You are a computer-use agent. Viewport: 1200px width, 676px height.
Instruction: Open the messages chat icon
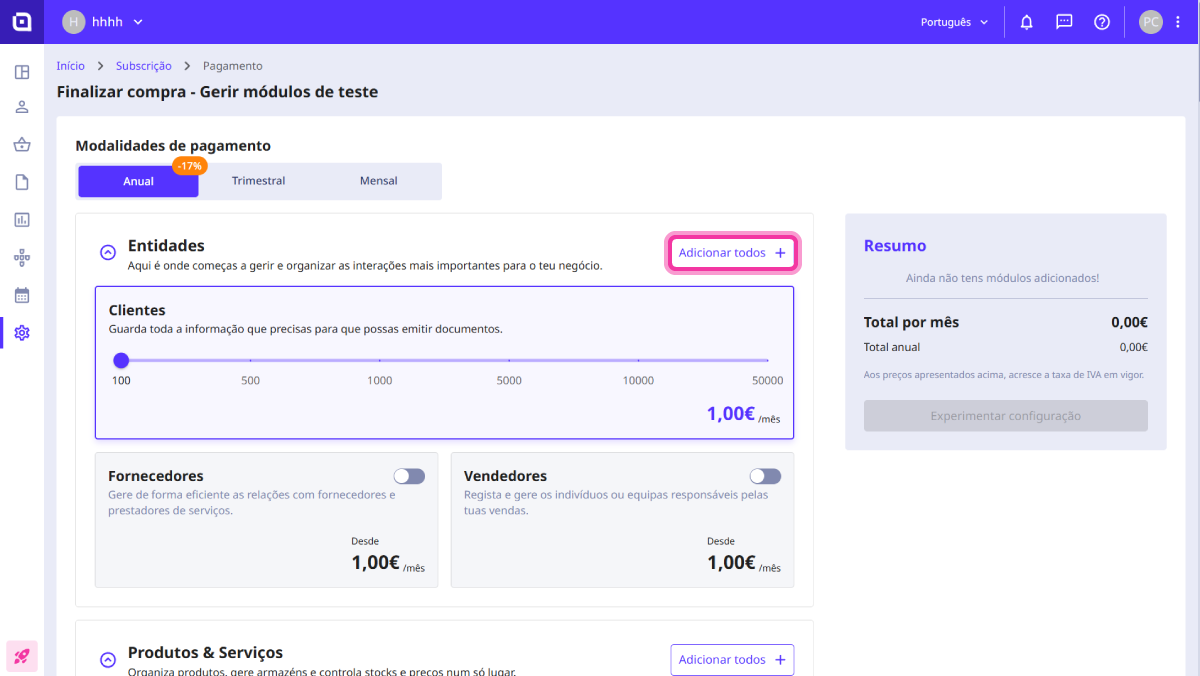pos(1064,22)
